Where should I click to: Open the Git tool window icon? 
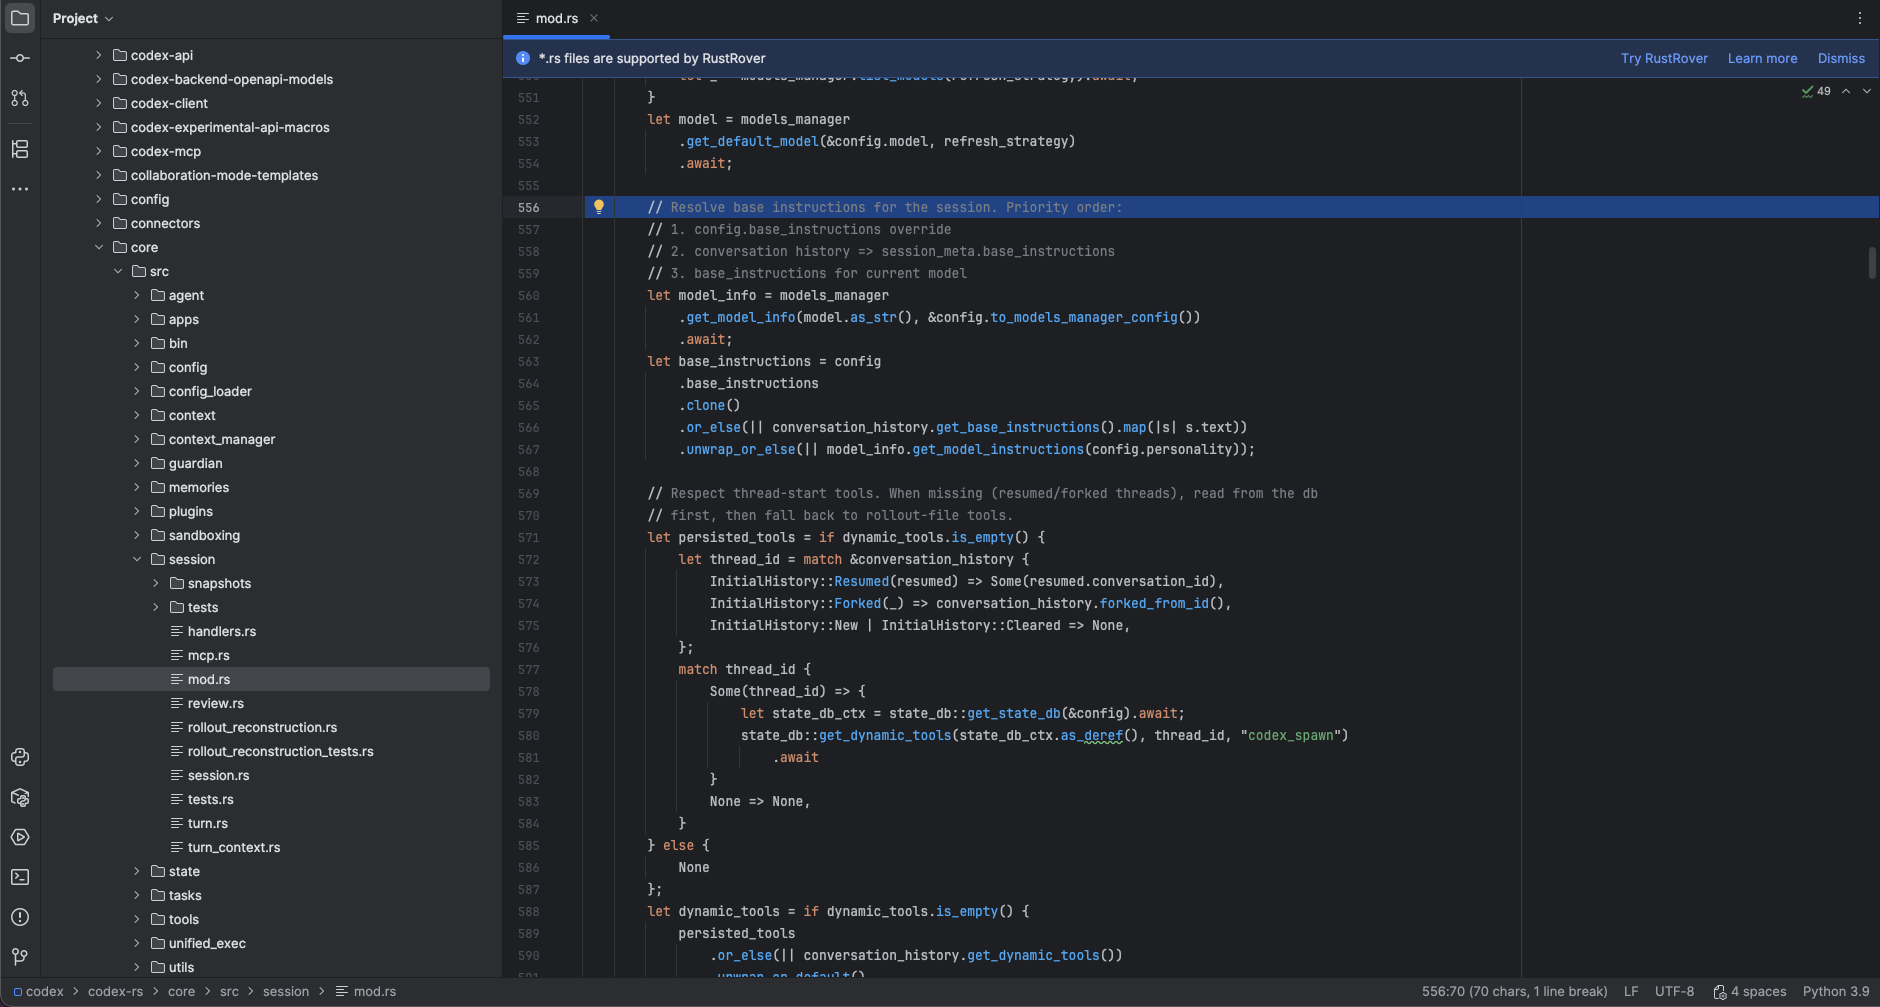(x=20, y=957)
